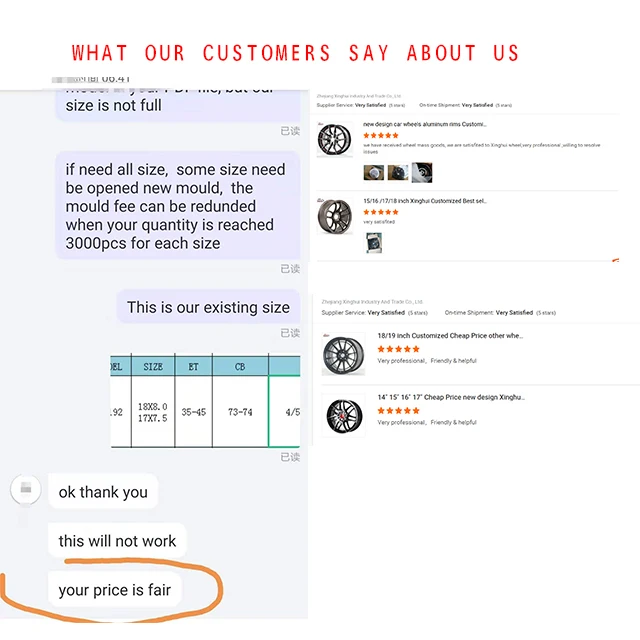Click the 'this will not work' message bubble
Viewport: 640px width, 640px height.
[117, 541]
